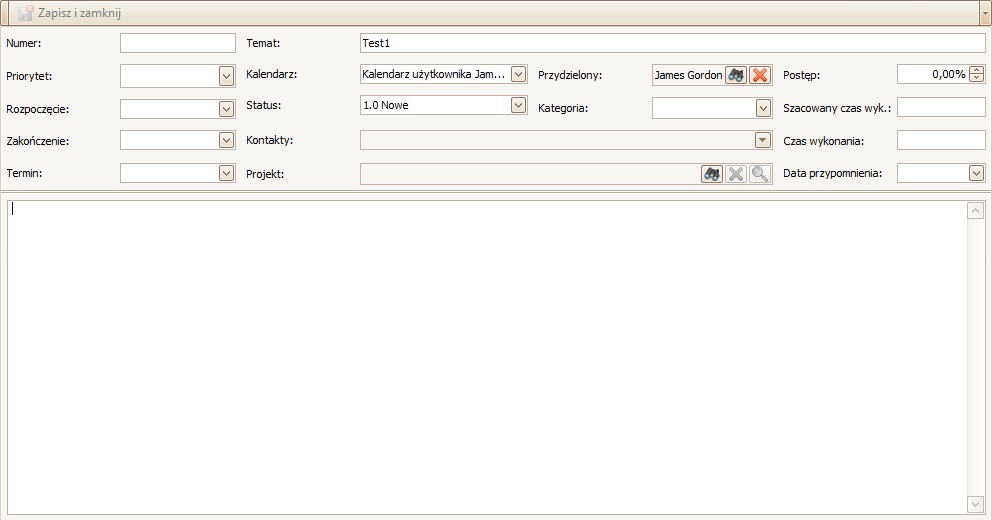Search for assigned user with binoculars icon

point(736,75)
